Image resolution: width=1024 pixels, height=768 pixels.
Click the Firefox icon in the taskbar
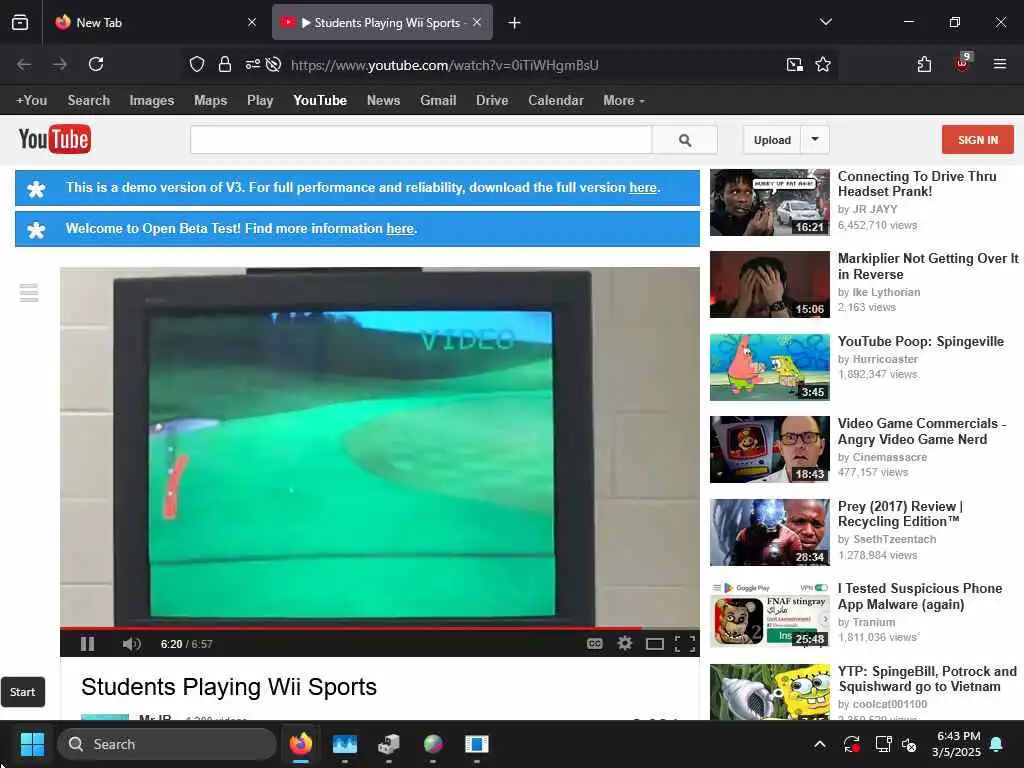pos(300,744)
